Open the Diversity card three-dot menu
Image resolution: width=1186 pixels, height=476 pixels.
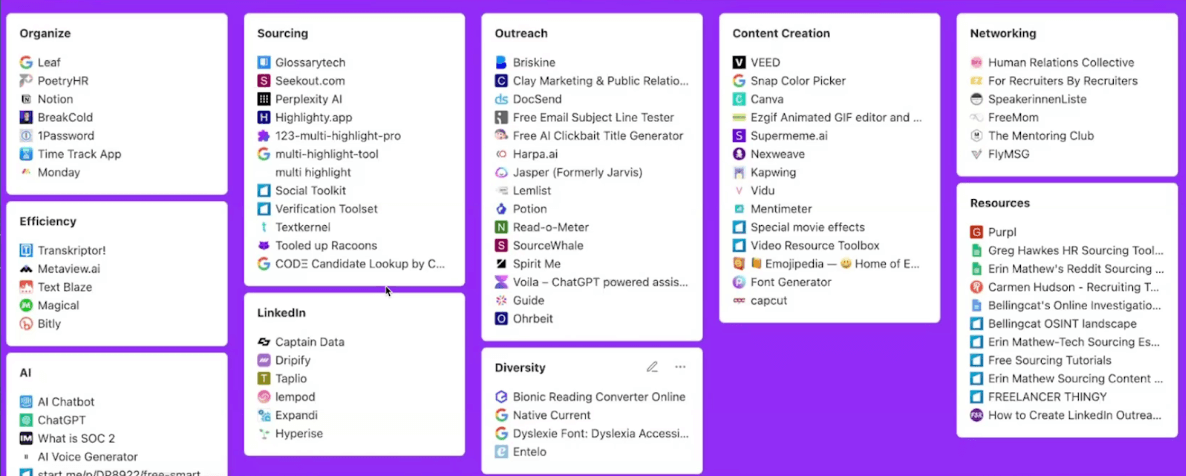(x=680, y=367)
